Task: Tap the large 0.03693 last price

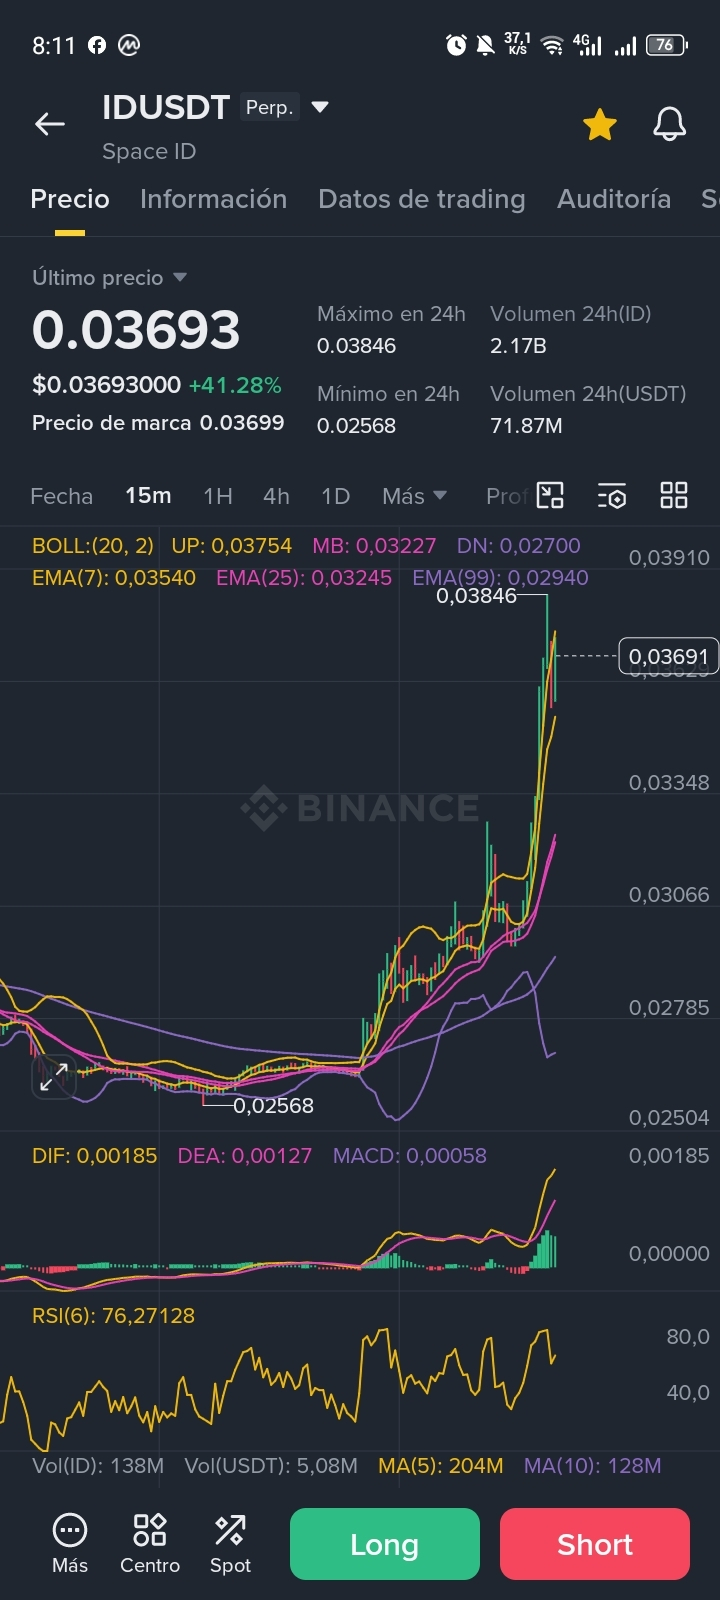Action: pyautogui.click(x=136, y=329)
